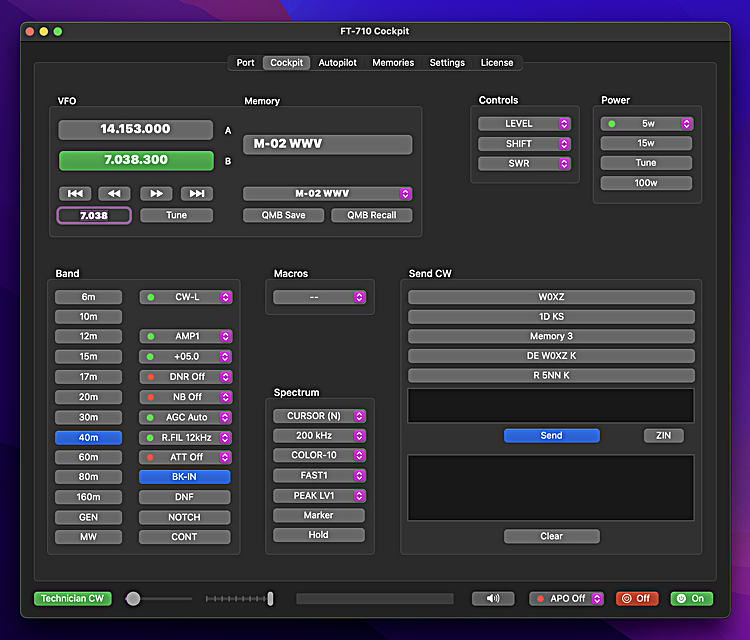750x640 pixels.
Task: Toggle spectrum Hold
Action: pyautogui.click(x=319, y=535)
